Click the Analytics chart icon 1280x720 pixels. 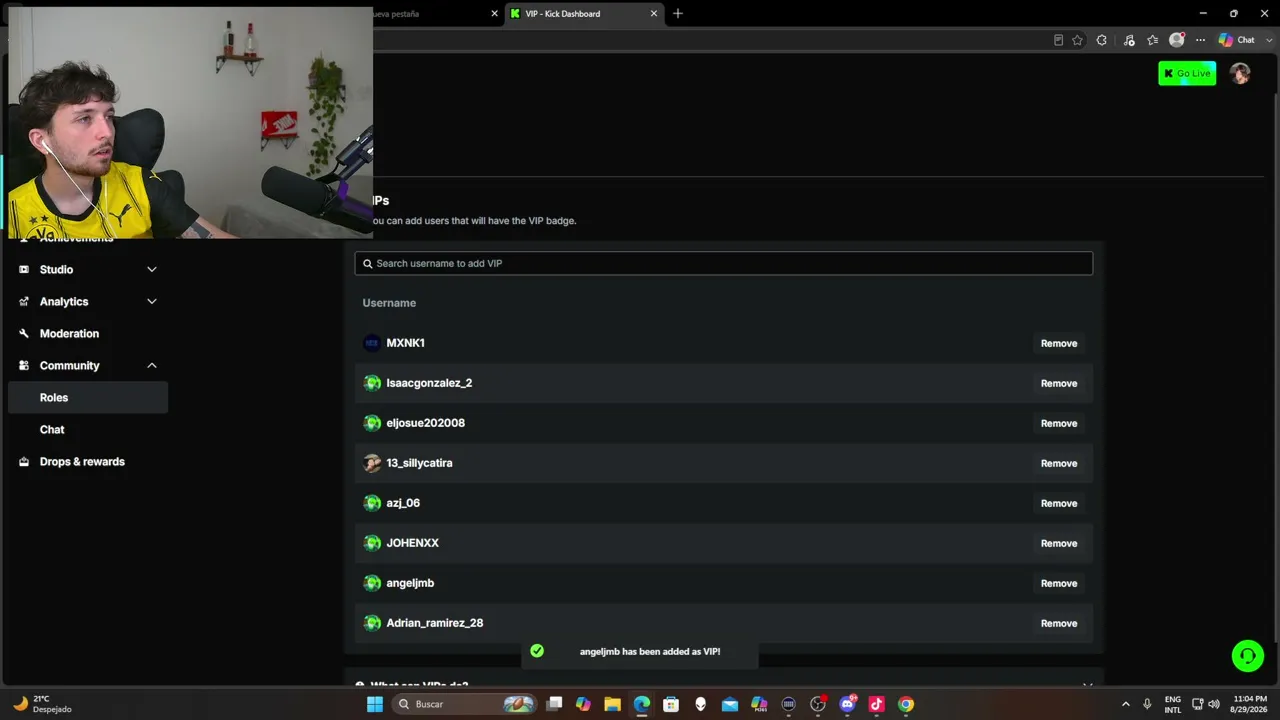[24, 301]
